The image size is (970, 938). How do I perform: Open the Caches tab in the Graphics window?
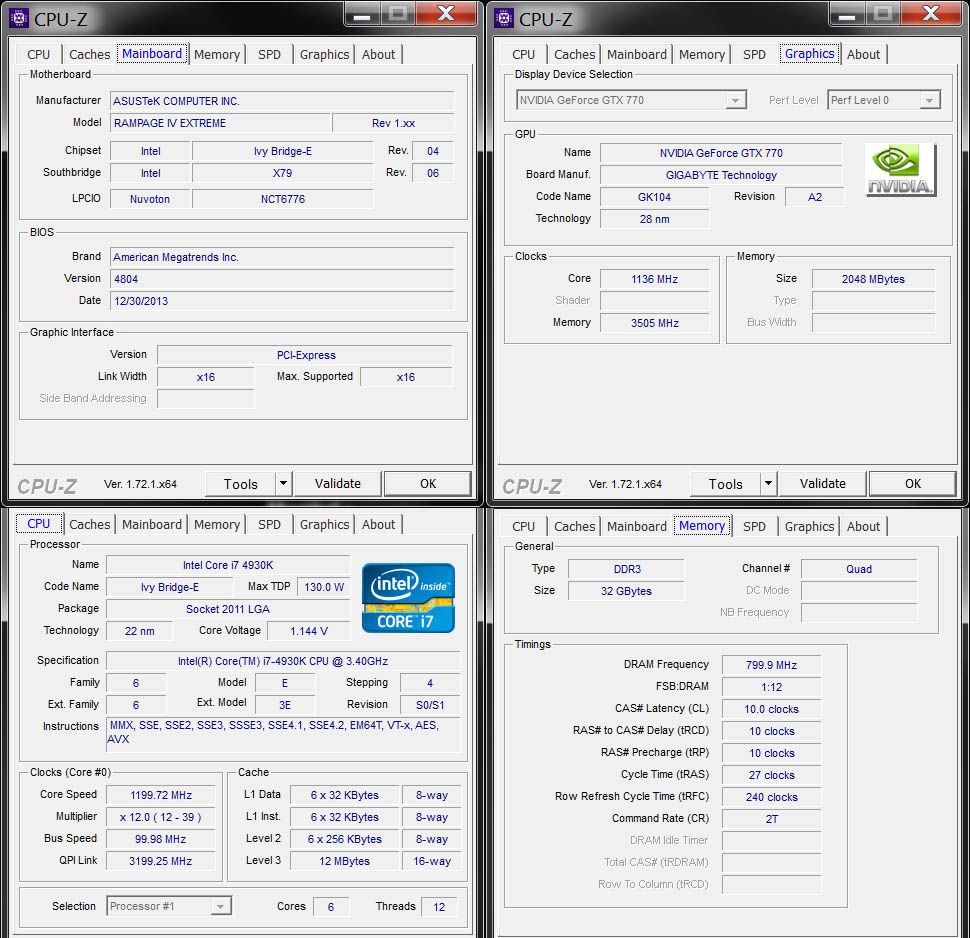click(x=575, y=54)
